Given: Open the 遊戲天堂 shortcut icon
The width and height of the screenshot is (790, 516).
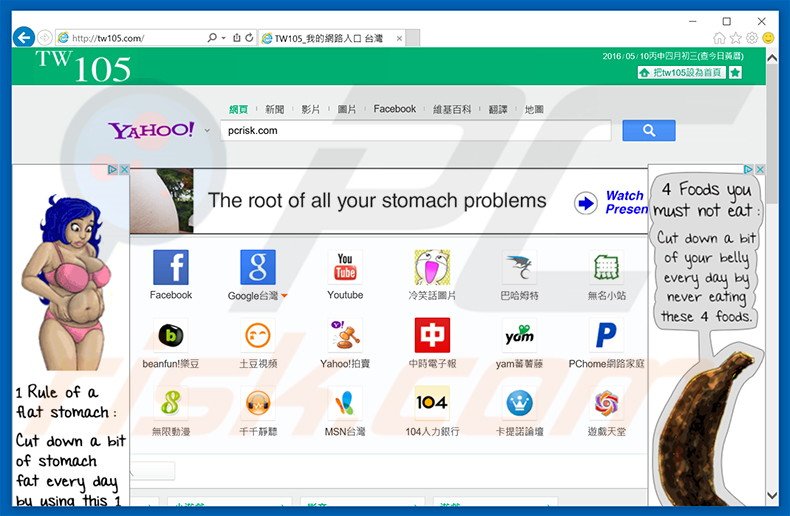Looking at the screenshot, I should pos(607,403).
